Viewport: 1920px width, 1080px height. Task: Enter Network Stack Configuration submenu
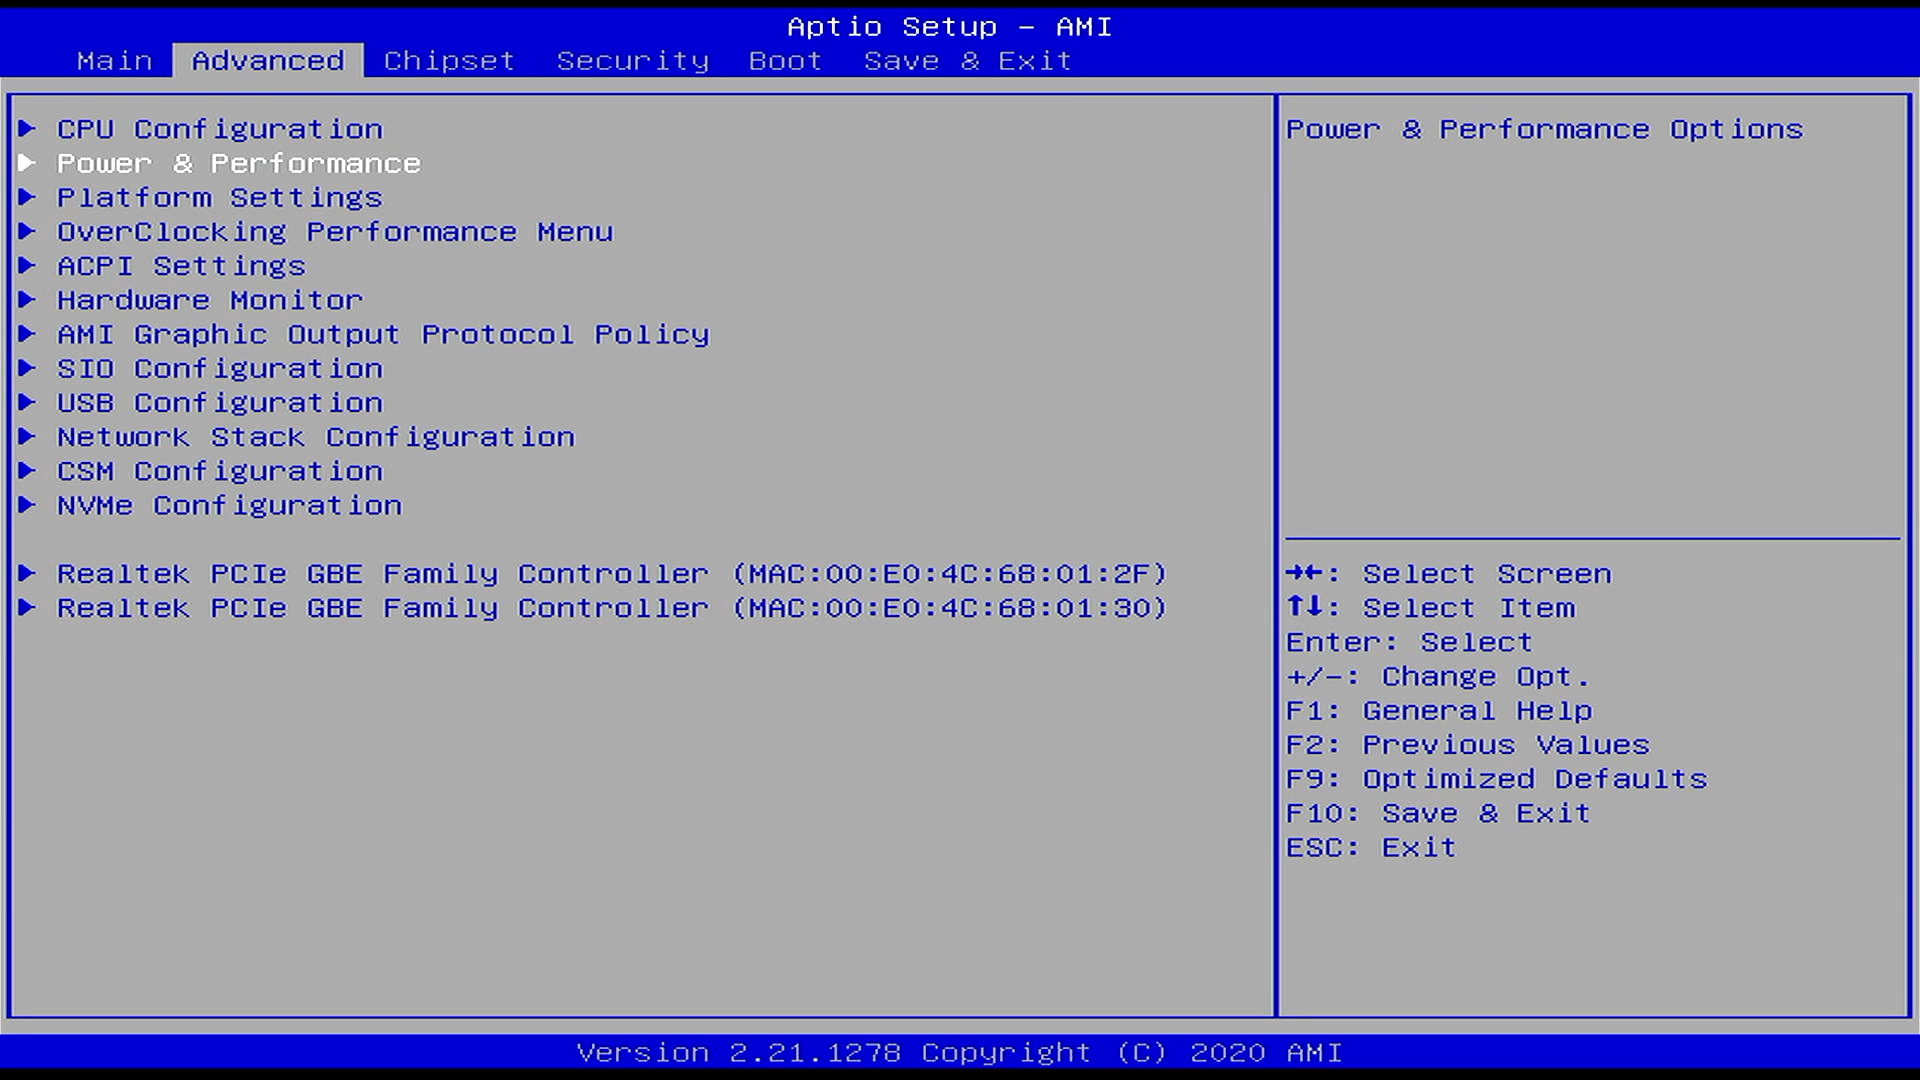(x=315, y=437)
